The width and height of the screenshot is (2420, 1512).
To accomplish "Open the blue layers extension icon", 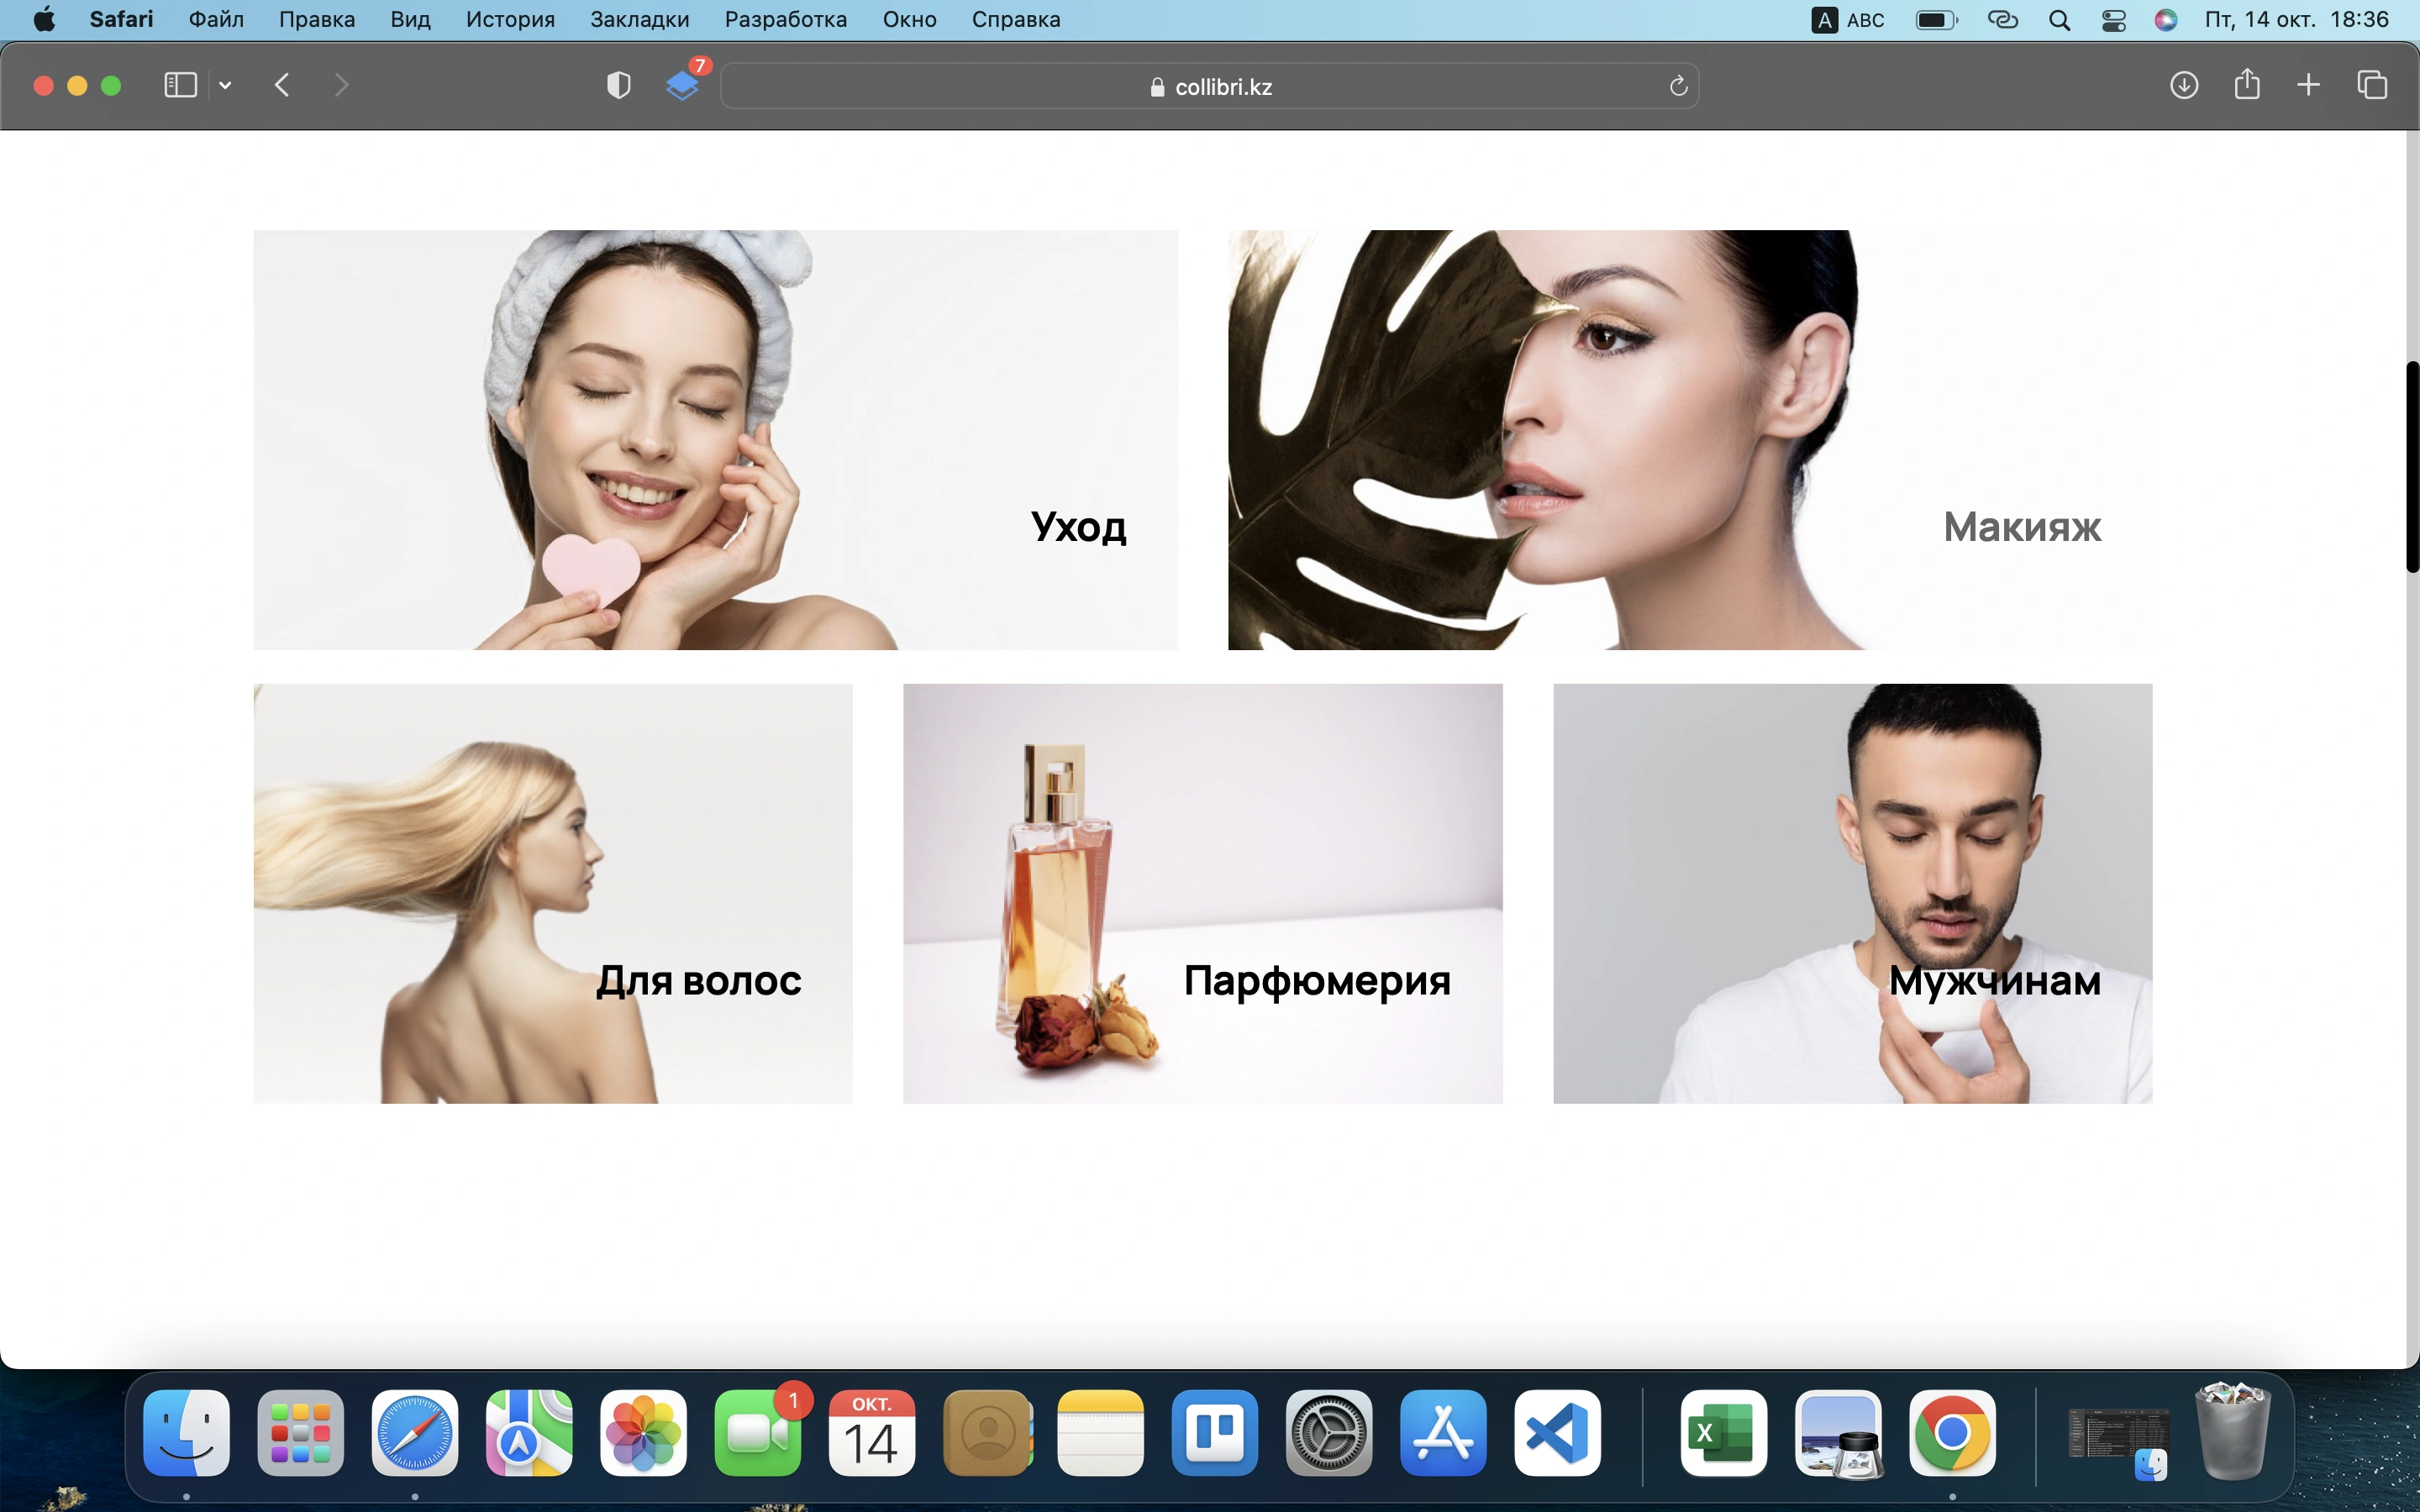I will click(x=683, y=86).
